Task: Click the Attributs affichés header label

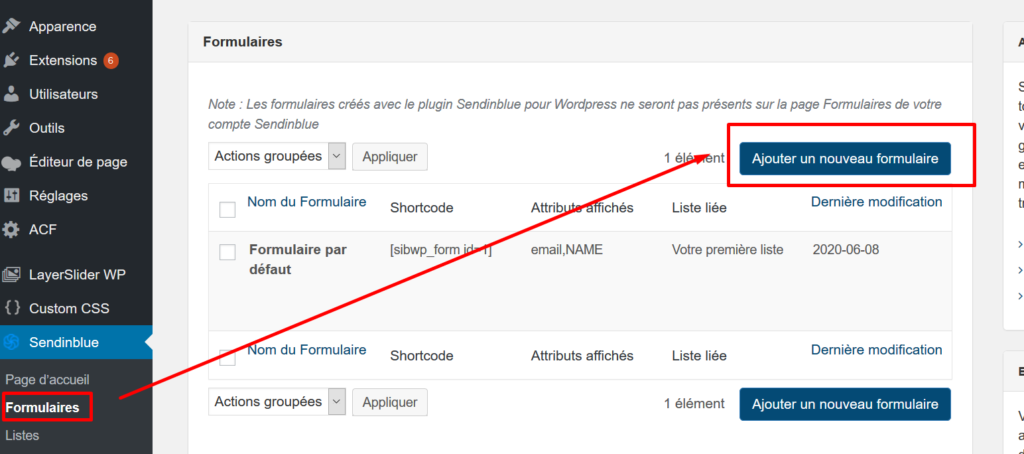Action: click(x=582, y=208)
